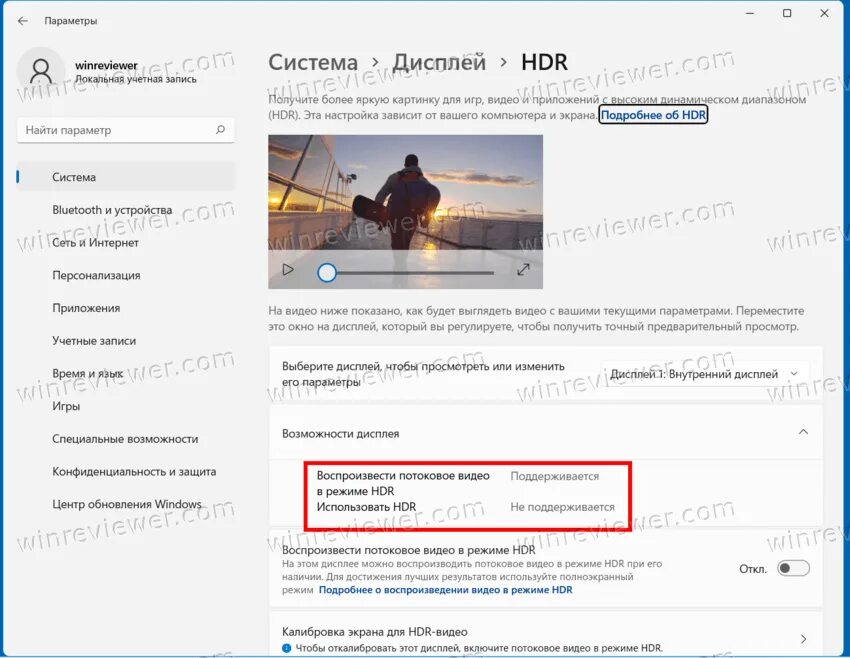Click the video seek slider handle
This screenshot has width=850, height=658.
coord(327,273)
